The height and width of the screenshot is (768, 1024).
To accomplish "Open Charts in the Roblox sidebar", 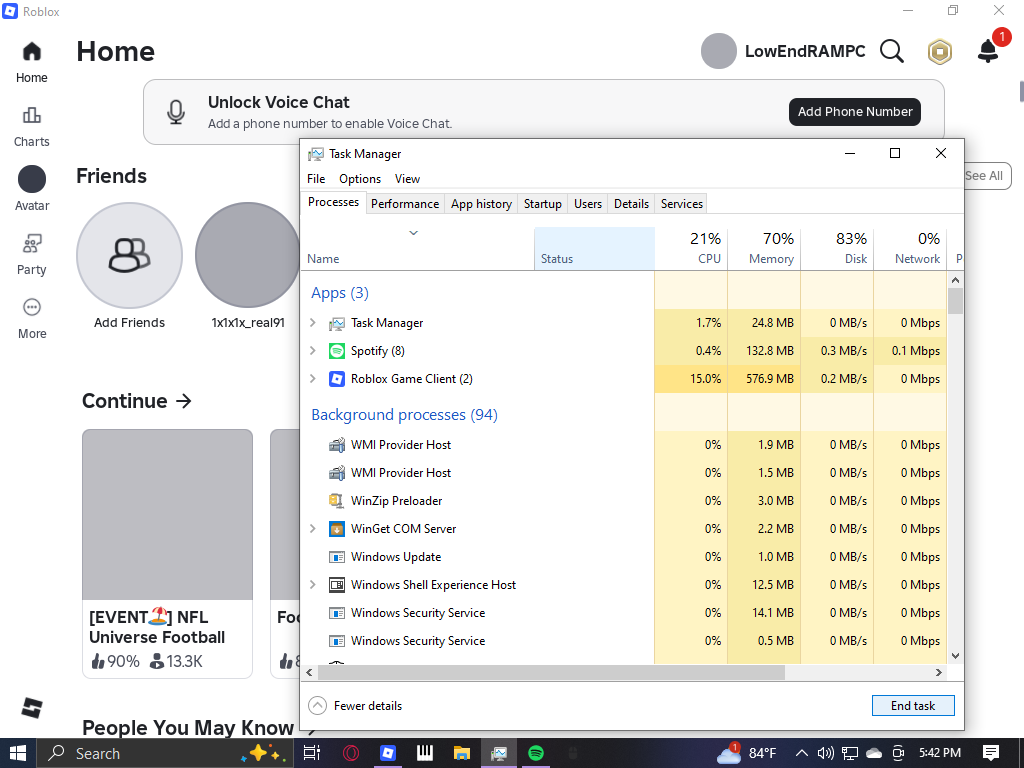I will [x=31, y=116].
